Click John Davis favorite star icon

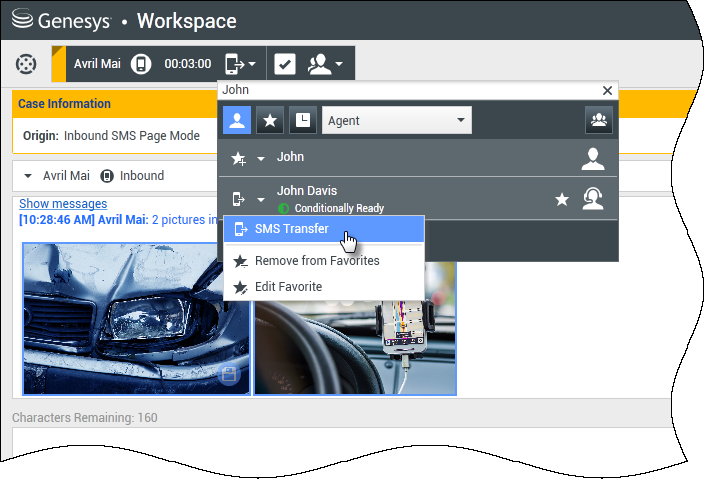point(562,200)
